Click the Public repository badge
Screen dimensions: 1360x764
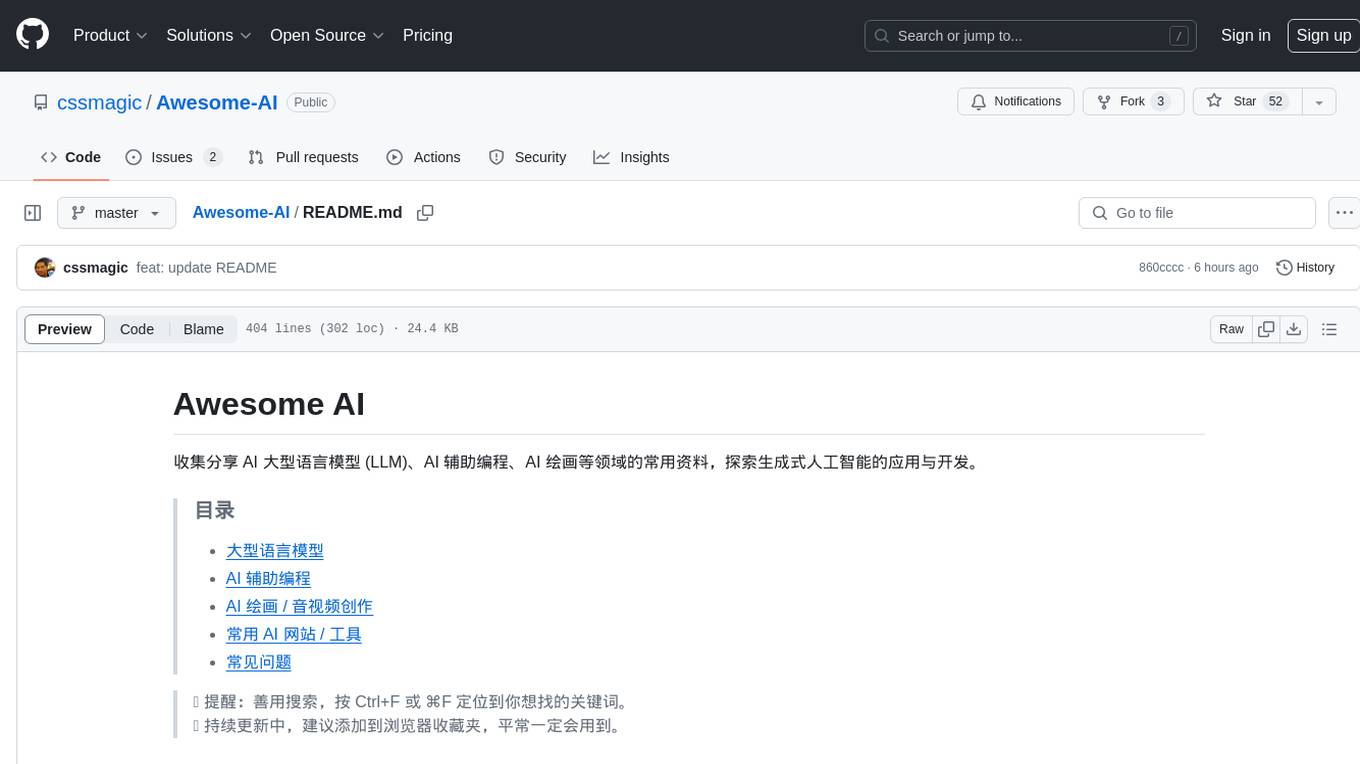coord(311,102)
